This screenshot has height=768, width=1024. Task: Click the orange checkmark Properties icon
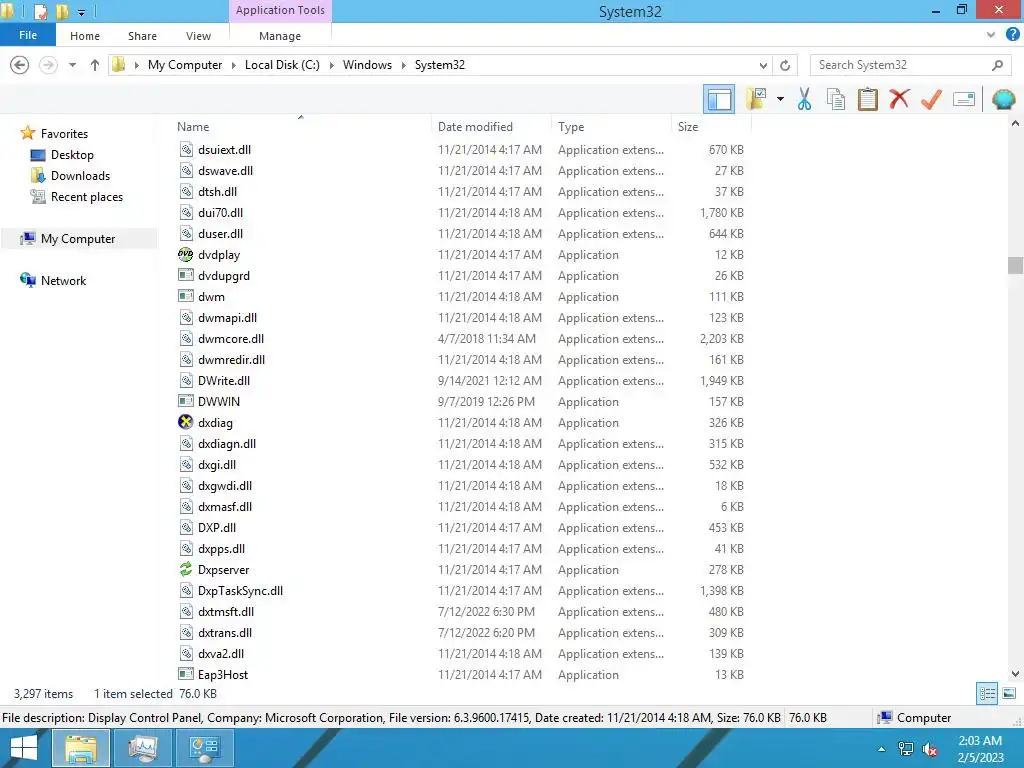[x=931, y=99]
